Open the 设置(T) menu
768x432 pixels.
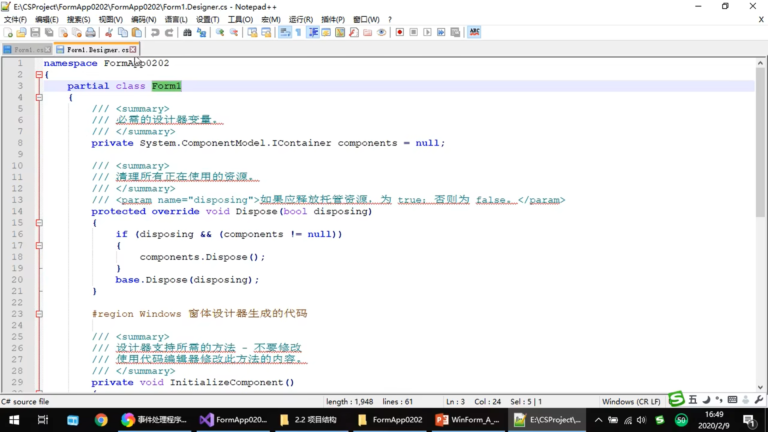208,20
